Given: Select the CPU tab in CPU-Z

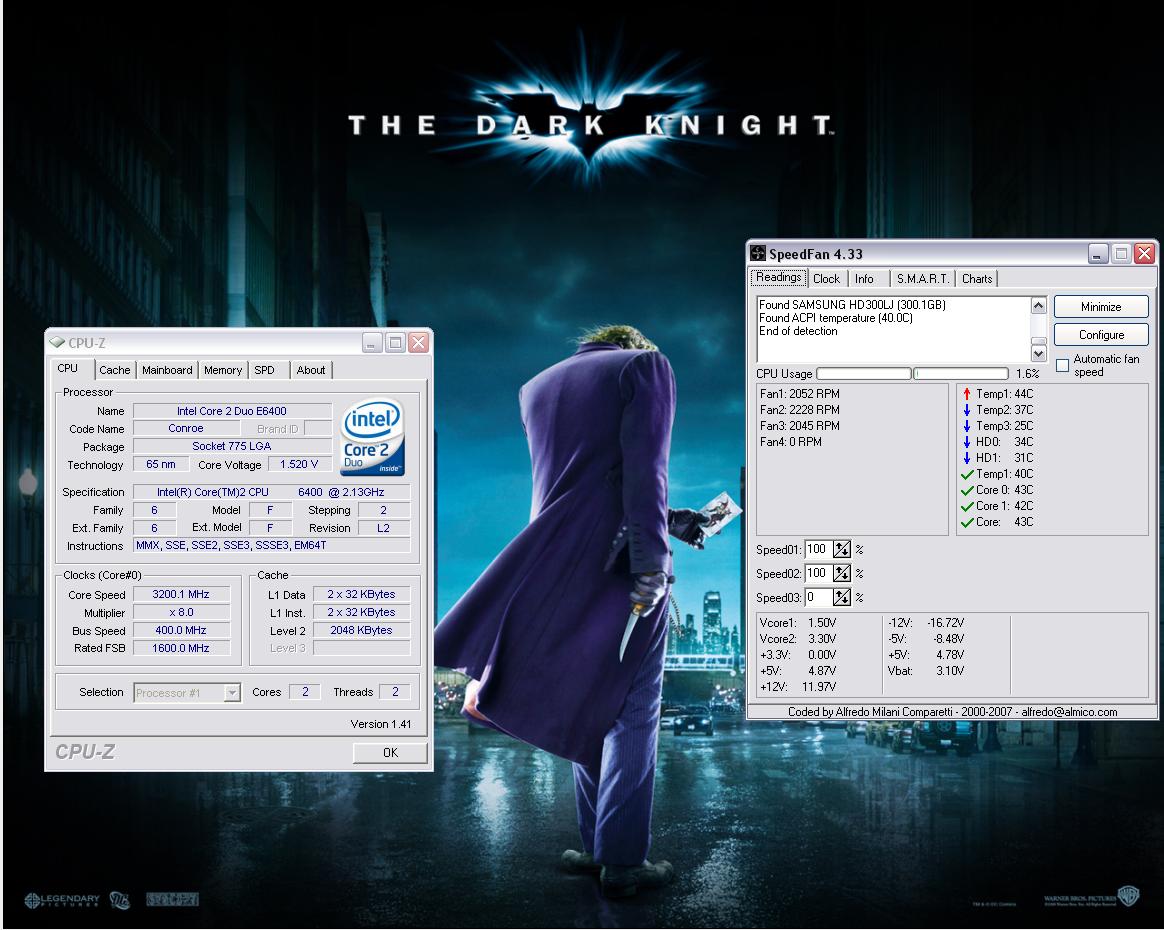Looking at the screenshot, I should pyautogui.click(x=68, y=368).
